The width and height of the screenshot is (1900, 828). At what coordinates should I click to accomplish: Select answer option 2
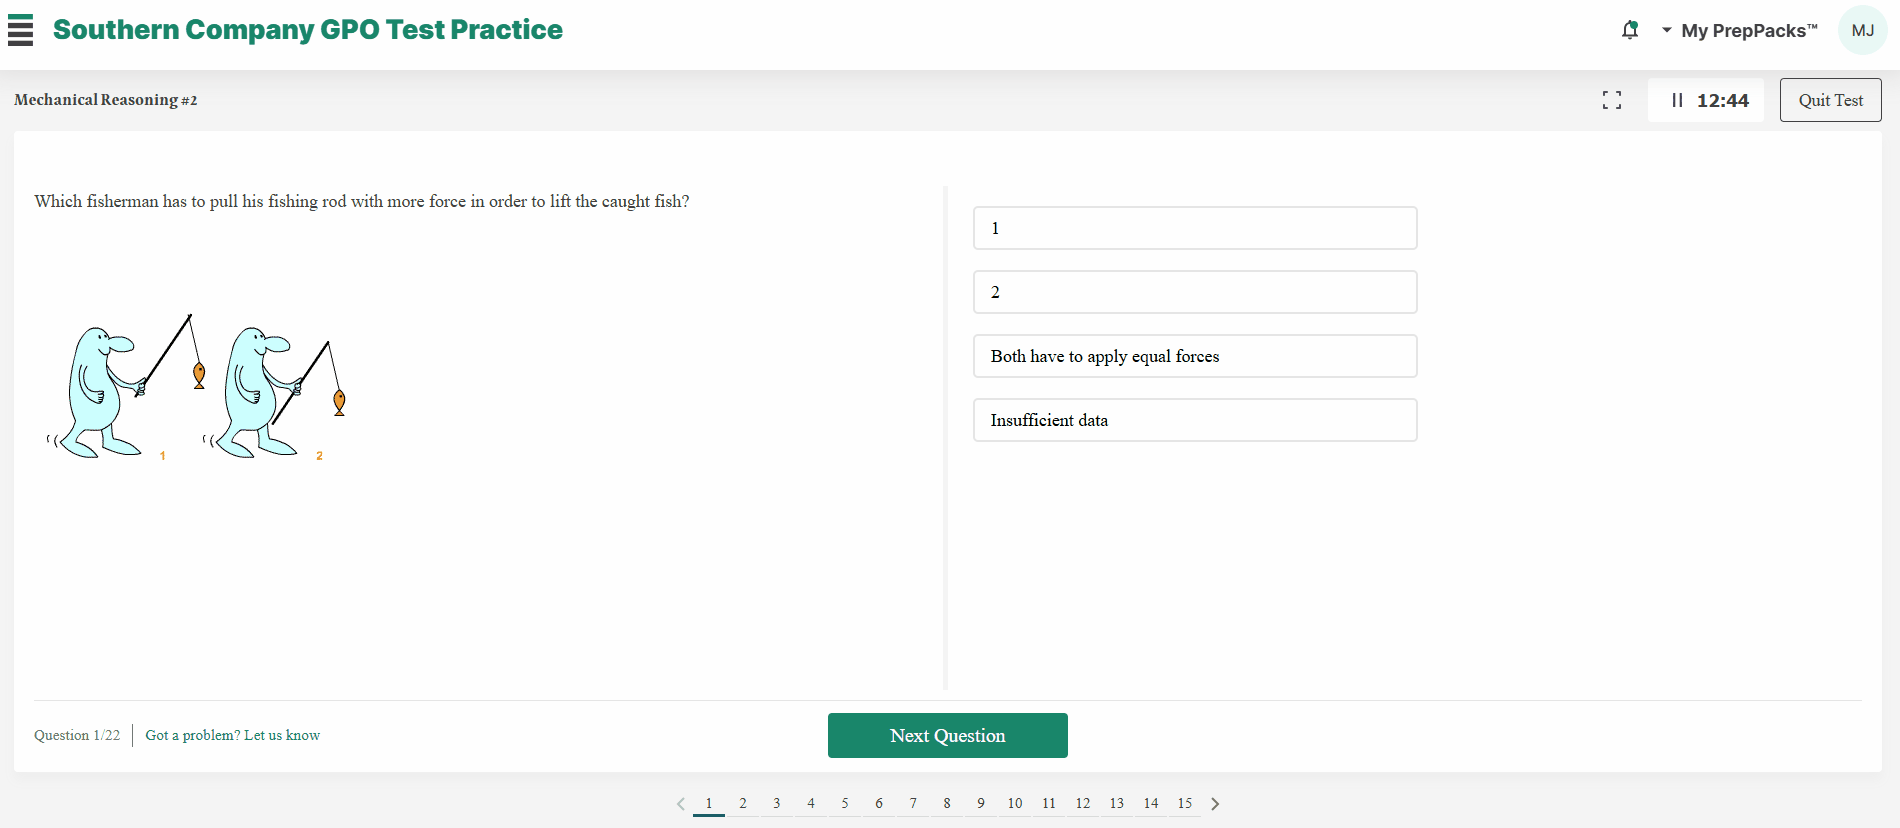(x=1195, y=292)
